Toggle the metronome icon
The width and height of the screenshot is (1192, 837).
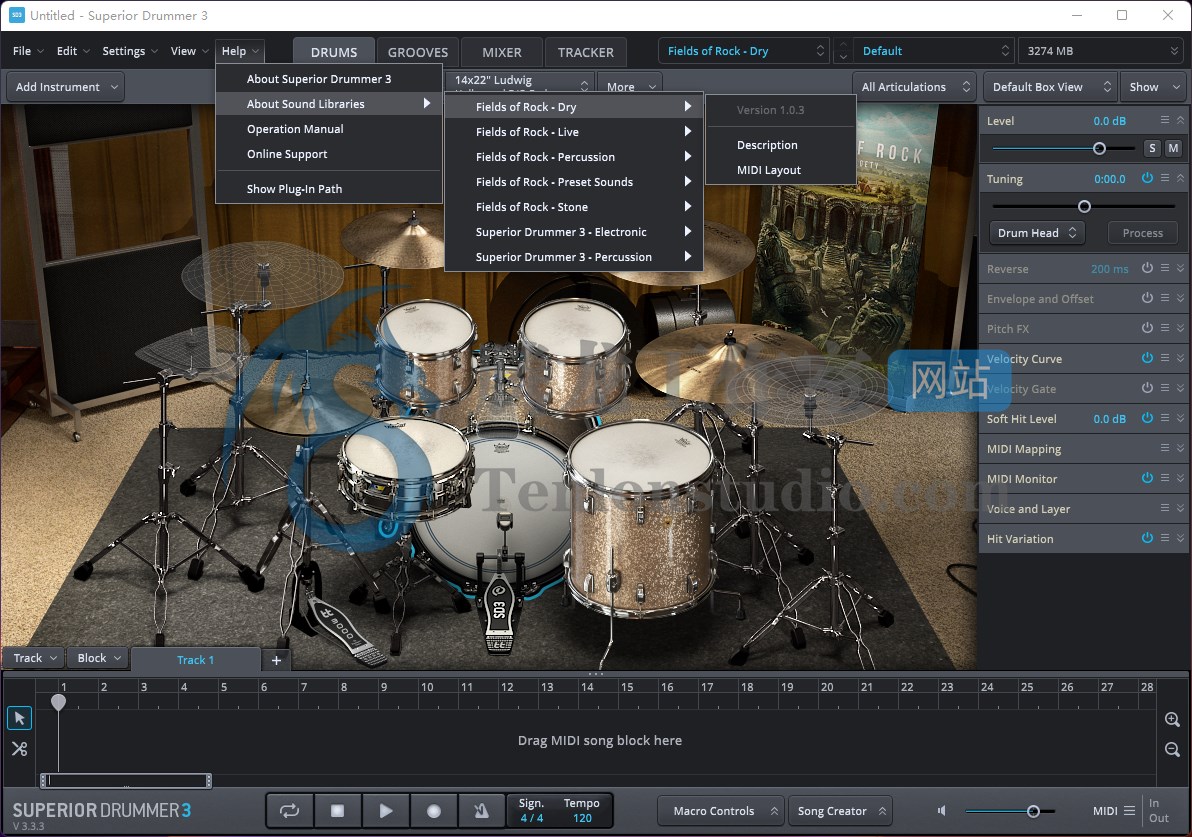pyautogui.click(x=481, y=810)
